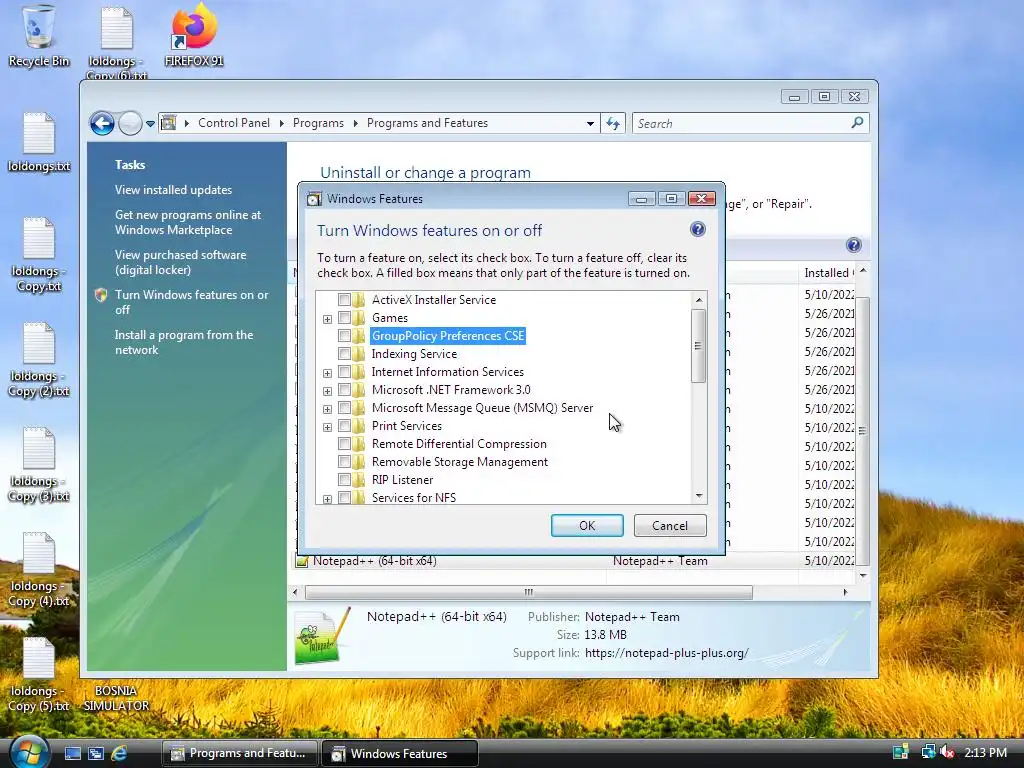The width and height of the screenshot is (1024, 768).
Task: Check the ActiveX Installer Service box
Action: coord(344,300)
